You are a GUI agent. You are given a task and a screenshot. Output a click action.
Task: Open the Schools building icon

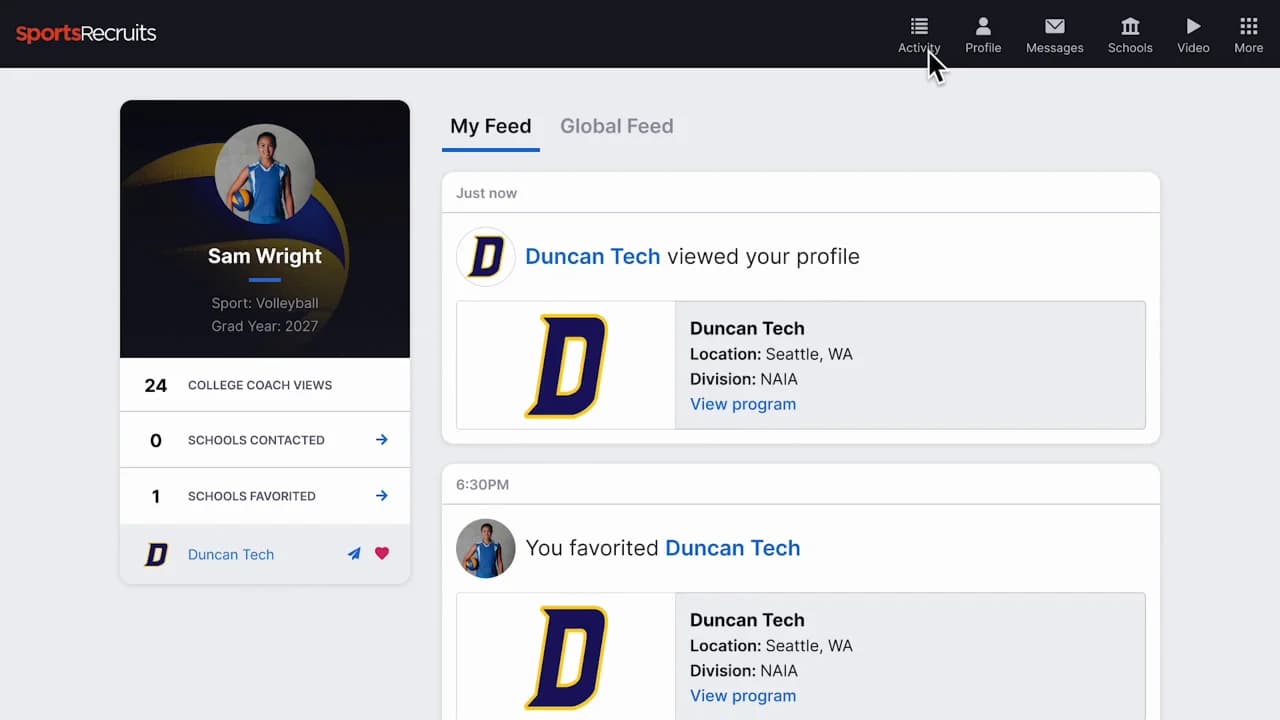[x=1130, y=26]
